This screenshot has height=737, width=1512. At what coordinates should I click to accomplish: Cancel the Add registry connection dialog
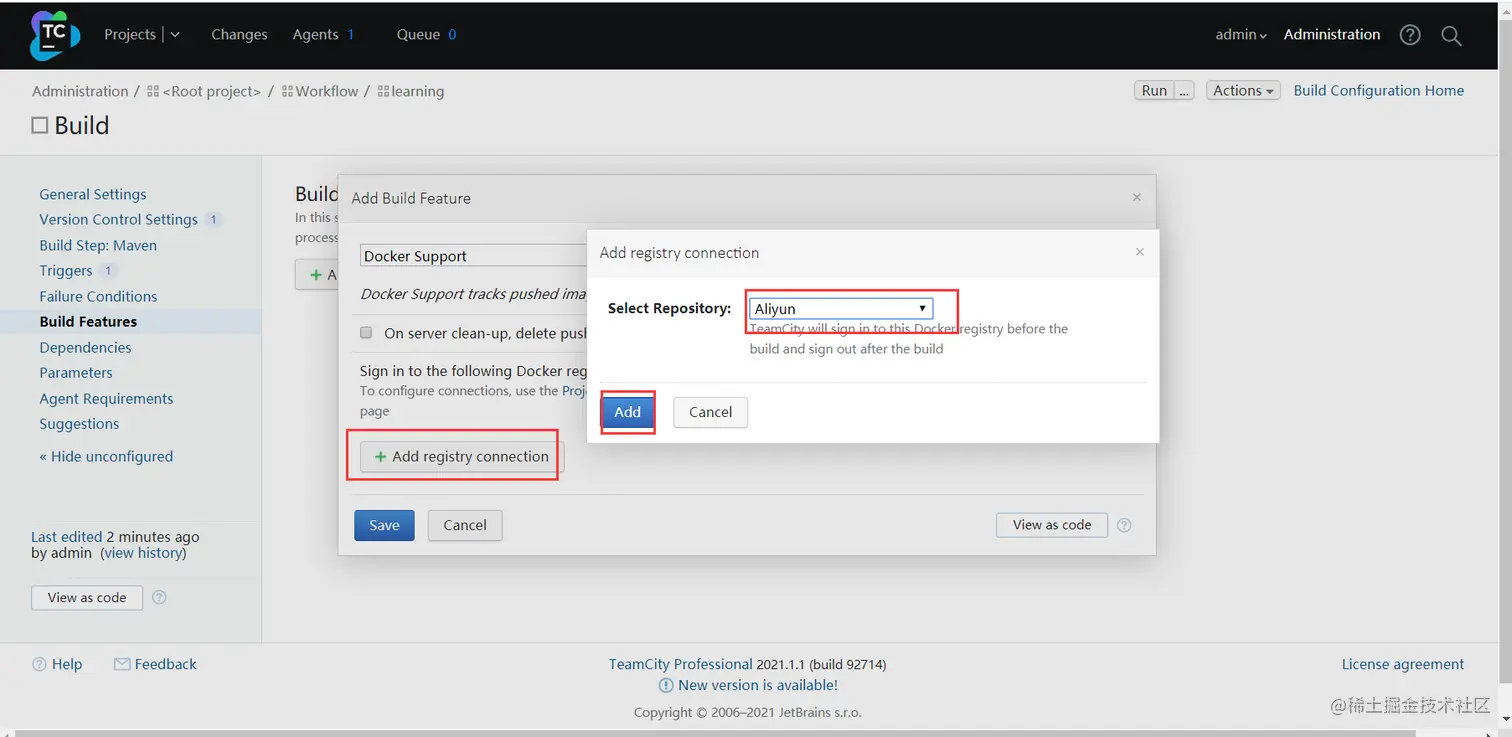[711, 412]
